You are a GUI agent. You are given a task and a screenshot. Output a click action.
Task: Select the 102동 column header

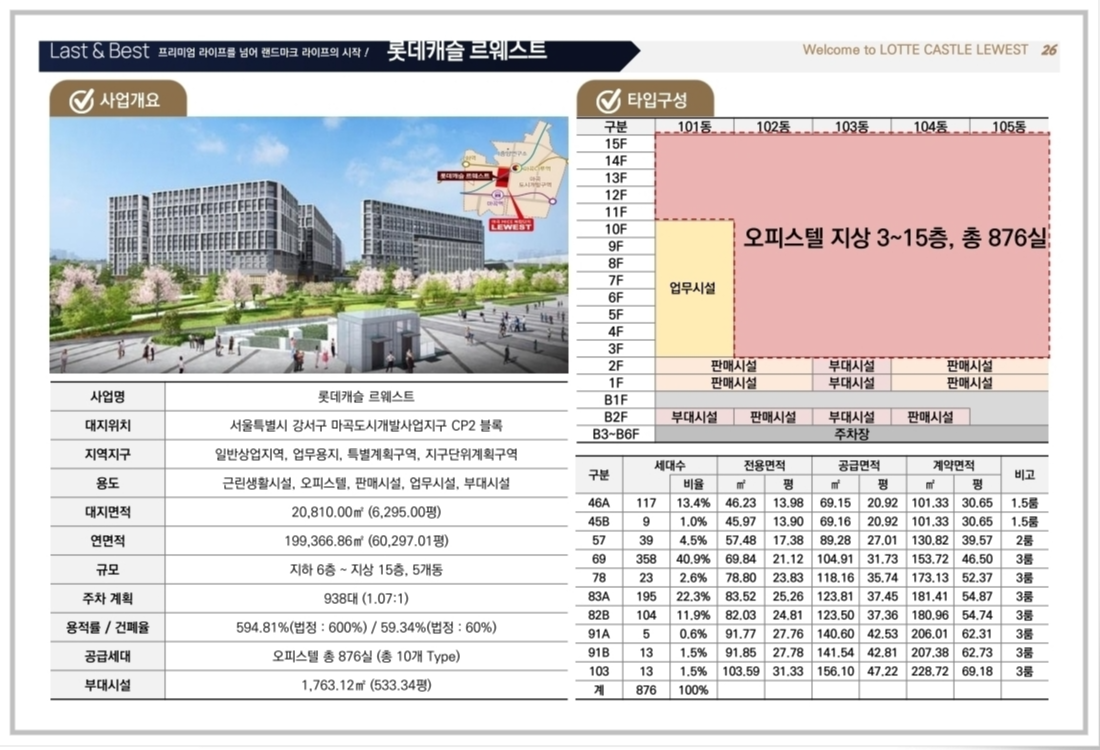click(x=773, y=126)
